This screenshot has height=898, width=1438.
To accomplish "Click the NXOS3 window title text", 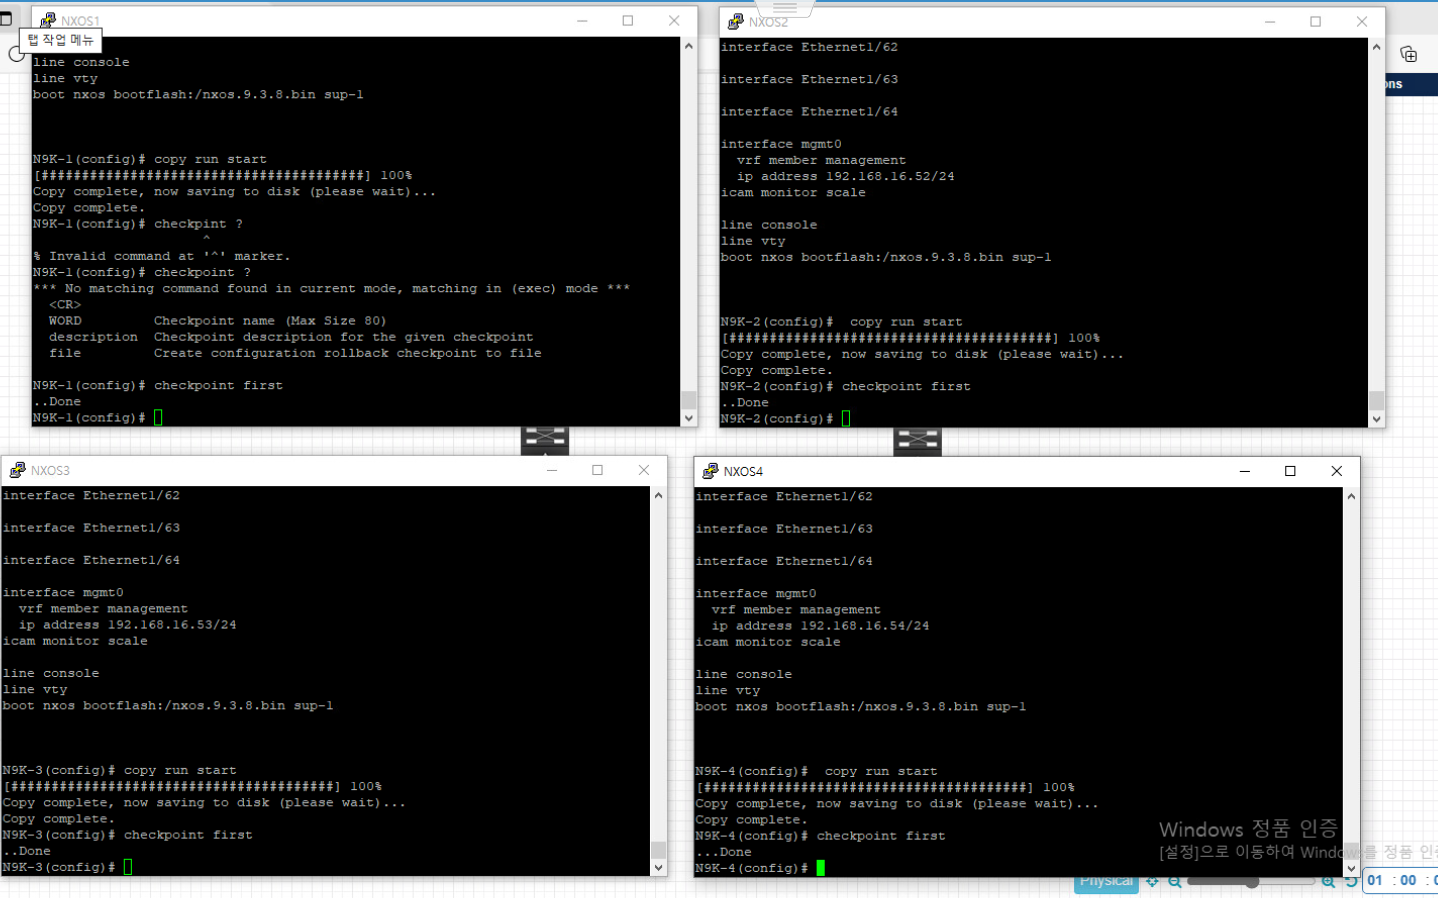I will point(50,471).
